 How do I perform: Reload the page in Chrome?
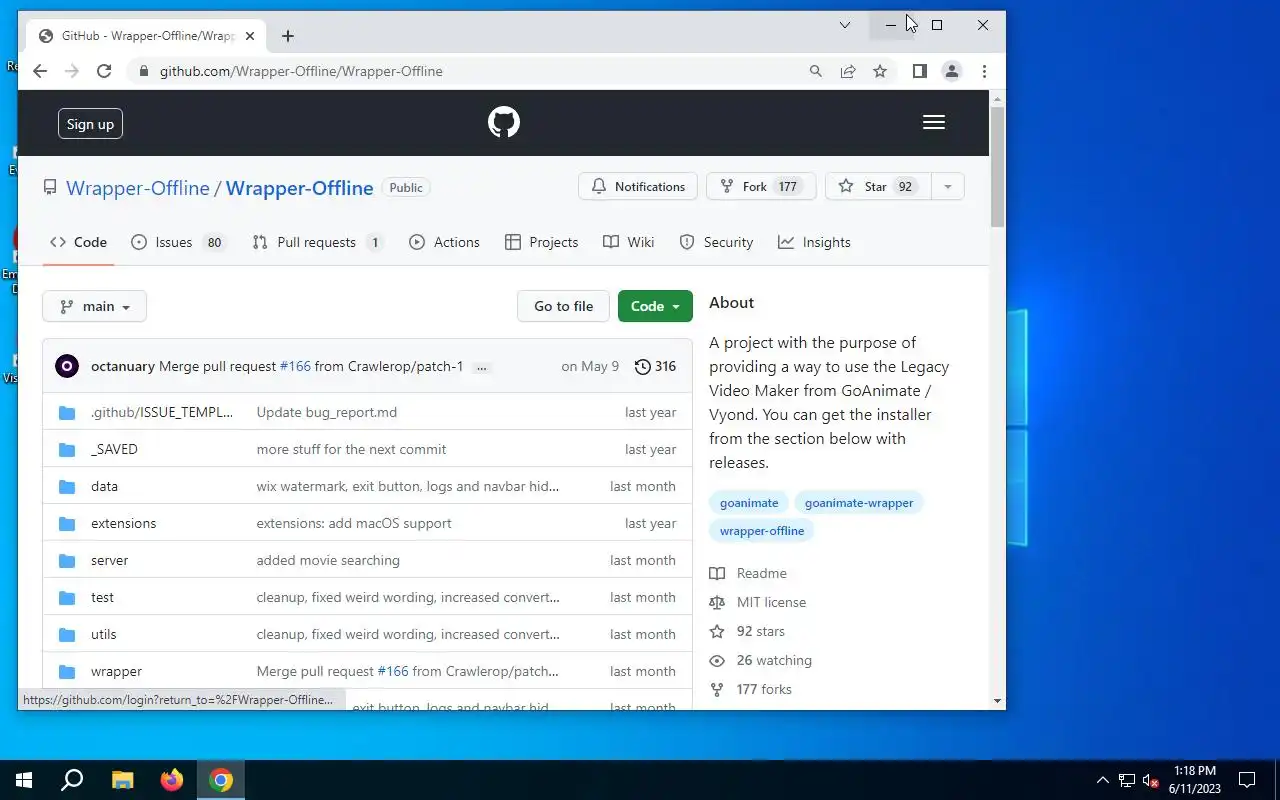click(104, 71)
